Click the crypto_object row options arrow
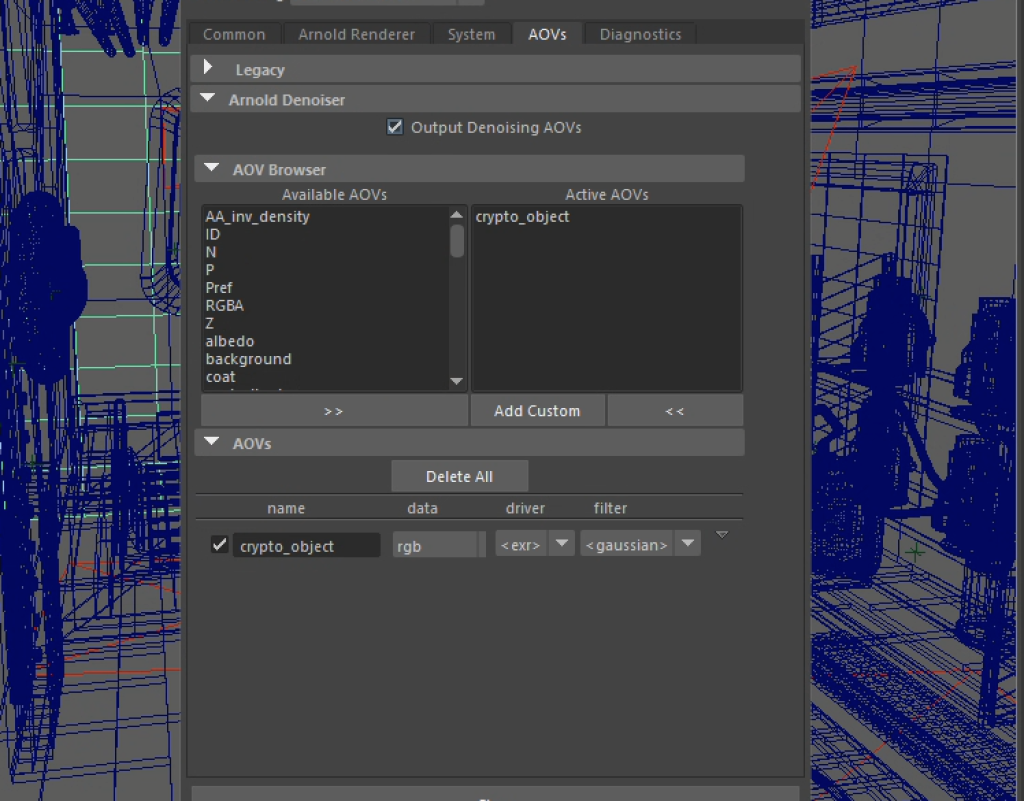This screenshot has width=1024, height=801. point(722,536)
